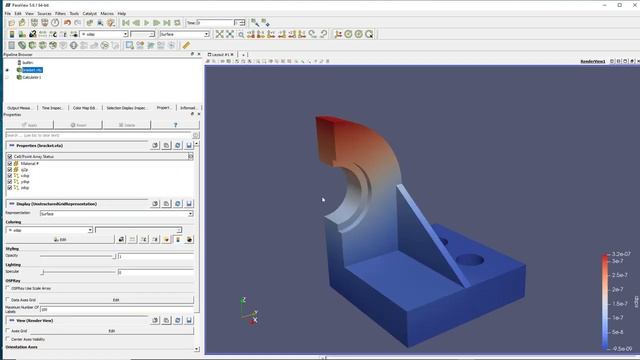Click Opacity slider handle

[114, 256]
